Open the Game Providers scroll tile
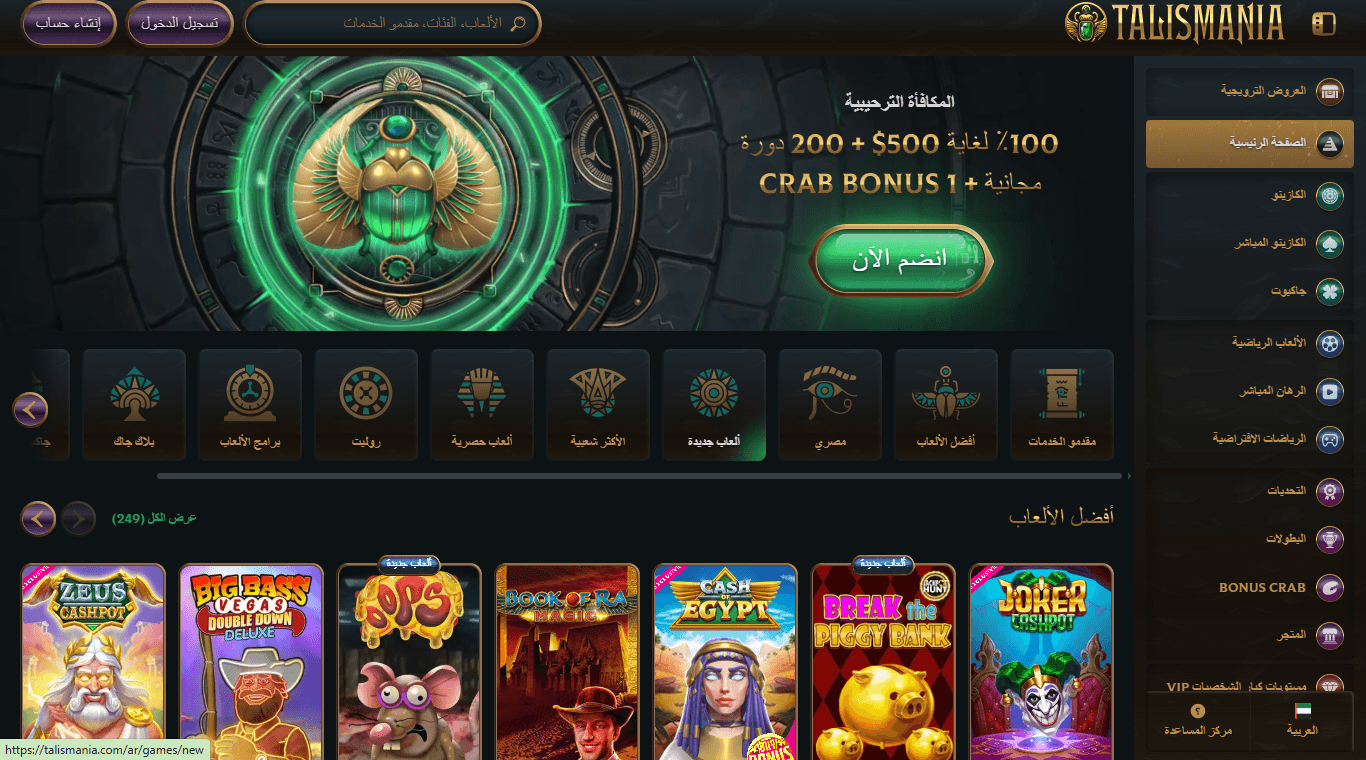This screenshot has height=760, width=1366. coord(1062,405)
